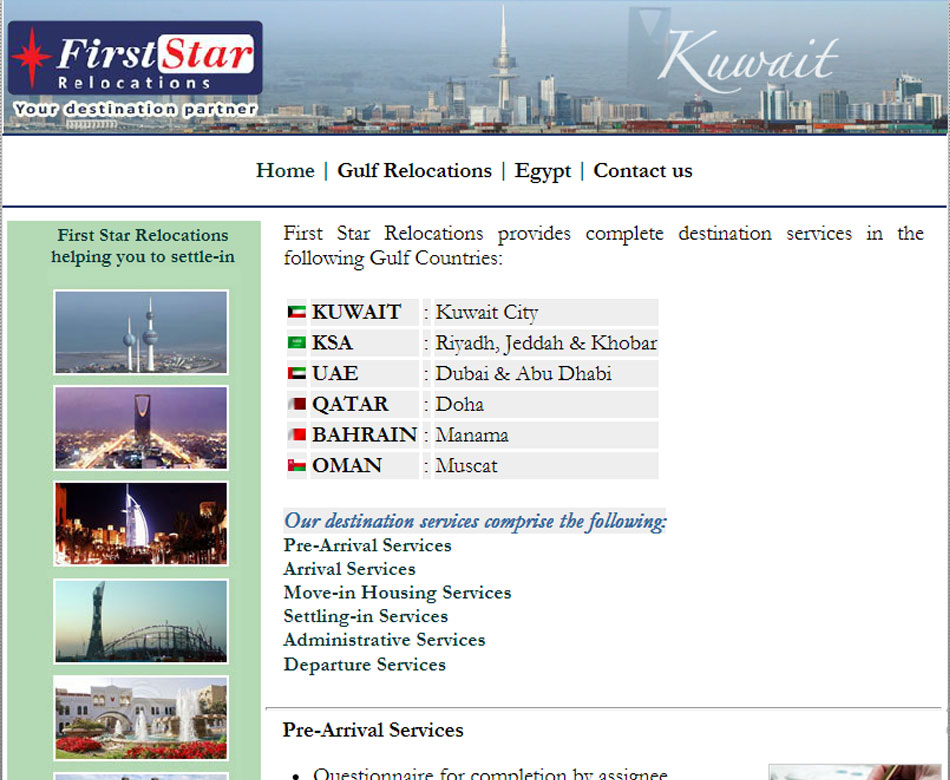Click the 'Your destination partner' tagline
The height and width of the screenshot is (780, 950).
pyautogui.click(x=135, y=109)
